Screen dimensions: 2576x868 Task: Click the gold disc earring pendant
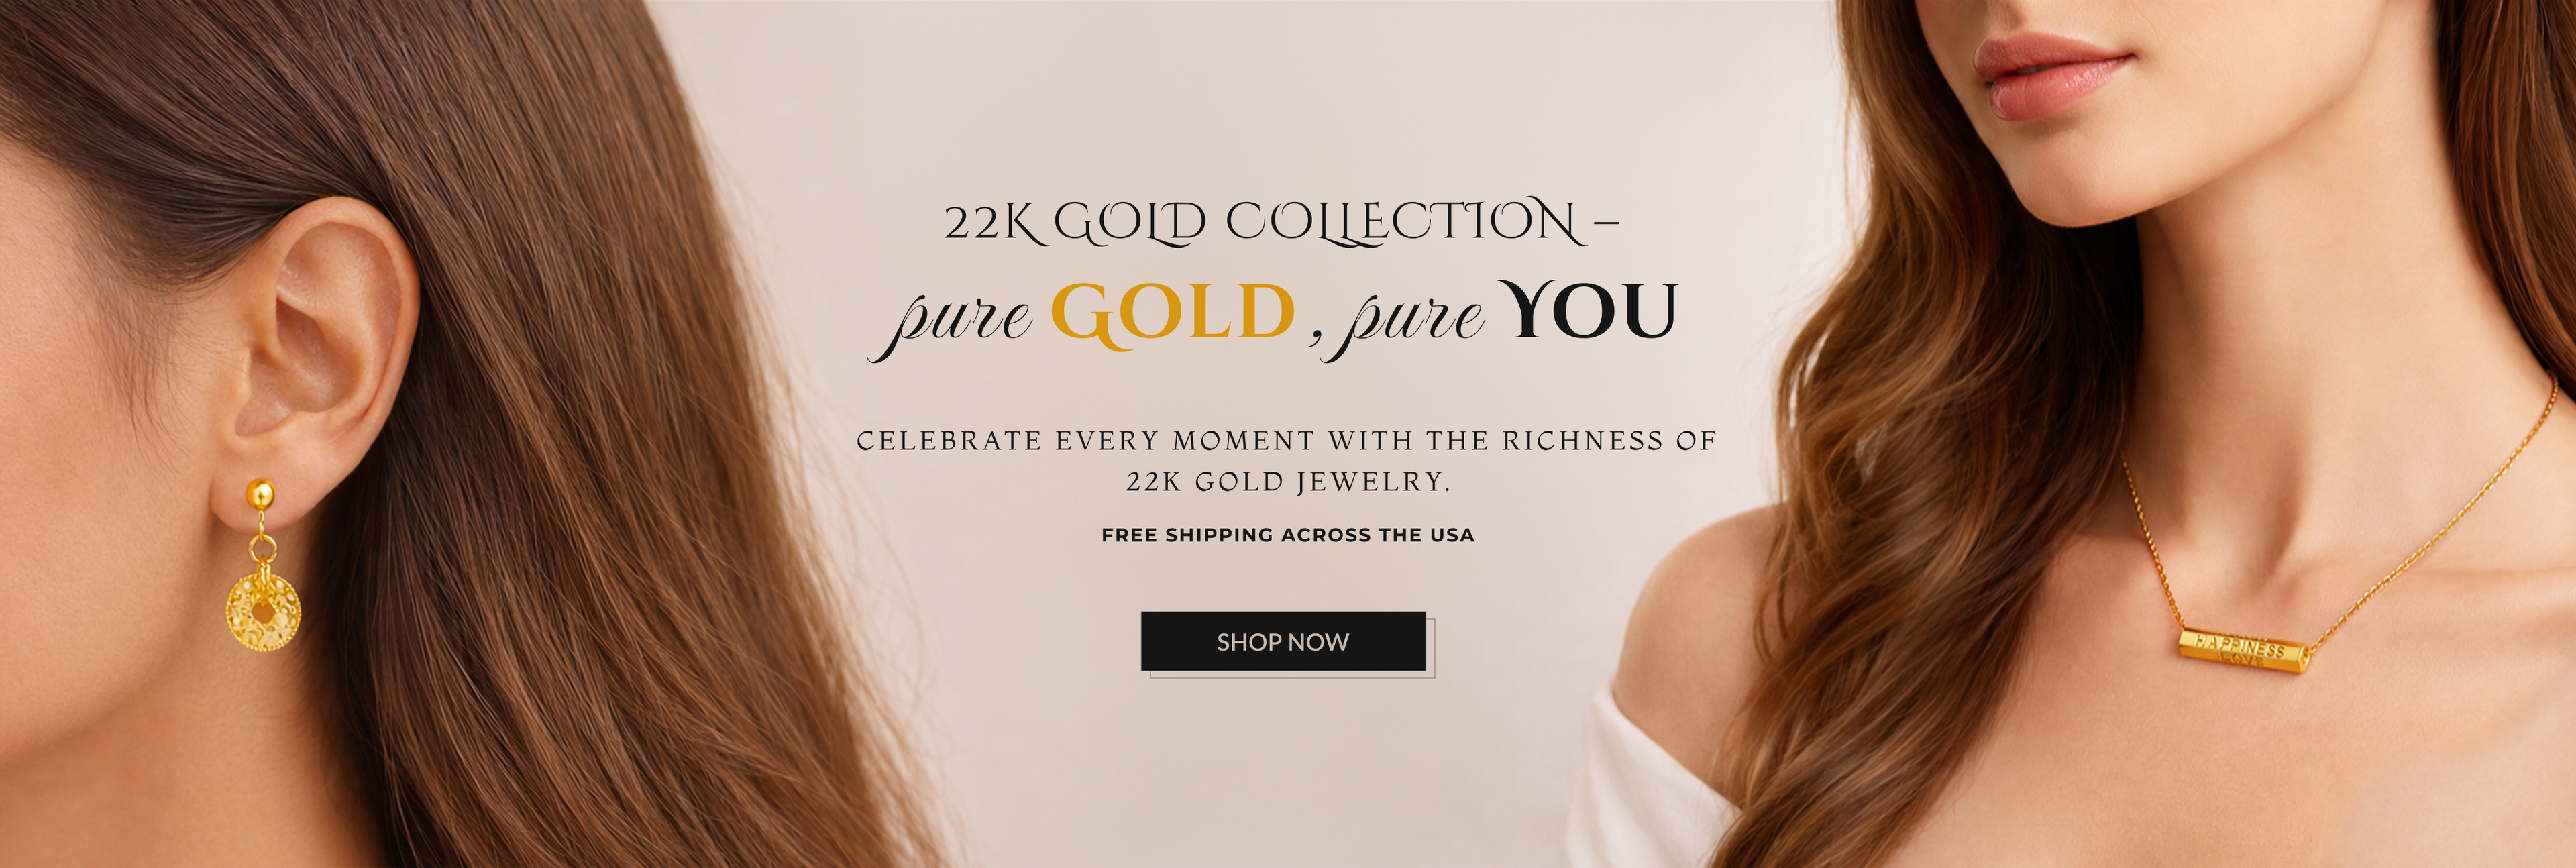[x=263, y=611]
